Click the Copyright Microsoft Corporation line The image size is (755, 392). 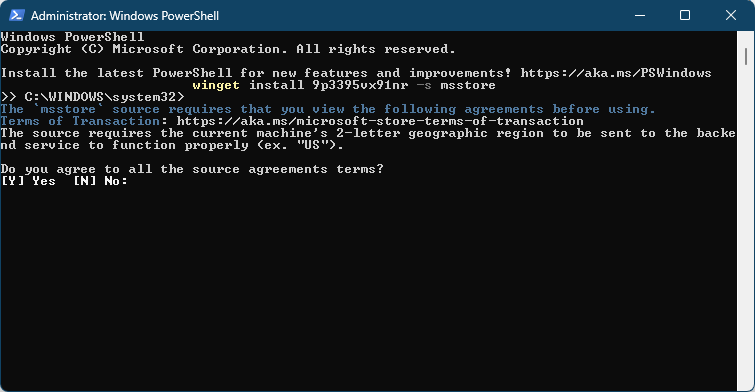pyautogui.click(x=228, y=49)
